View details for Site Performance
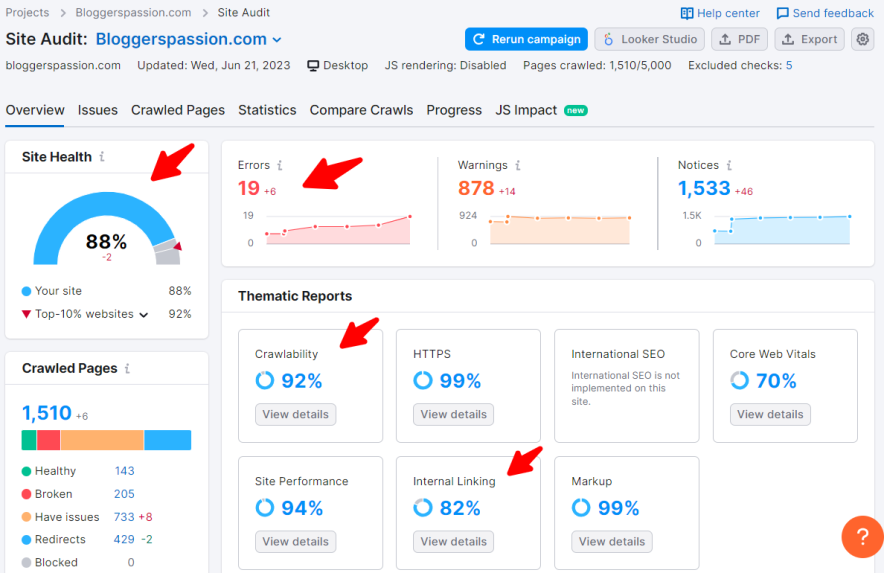The width and height of the screenshot is (884, 573). [x=295, y=541]
